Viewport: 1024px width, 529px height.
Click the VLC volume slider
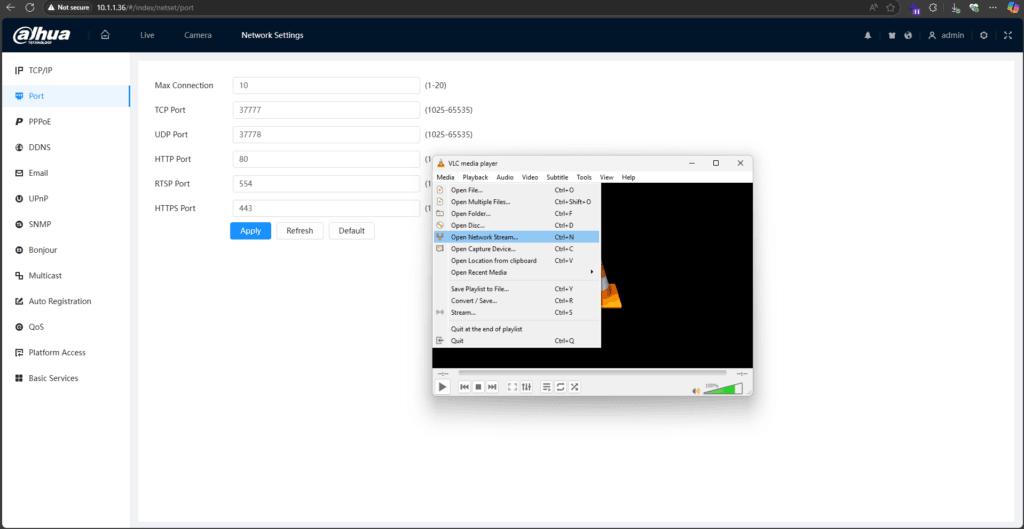723,389
